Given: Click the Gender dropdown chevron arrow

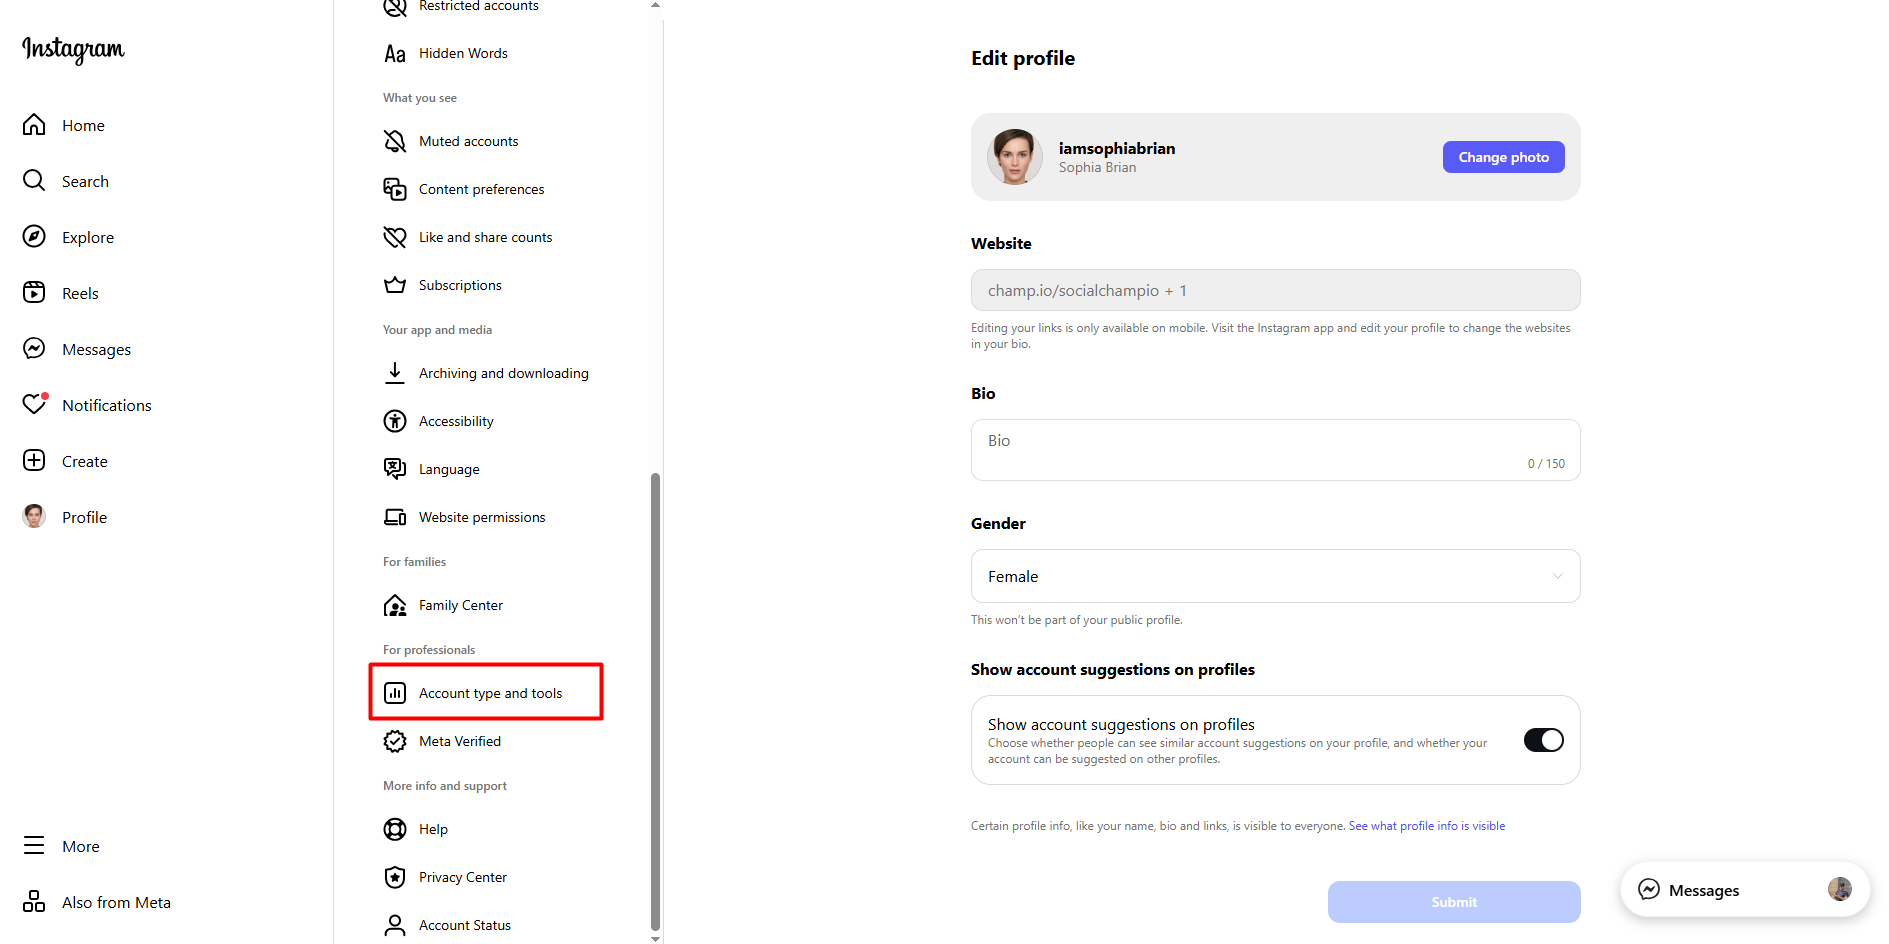Looking at the screenshot, I should [1557, 576].
